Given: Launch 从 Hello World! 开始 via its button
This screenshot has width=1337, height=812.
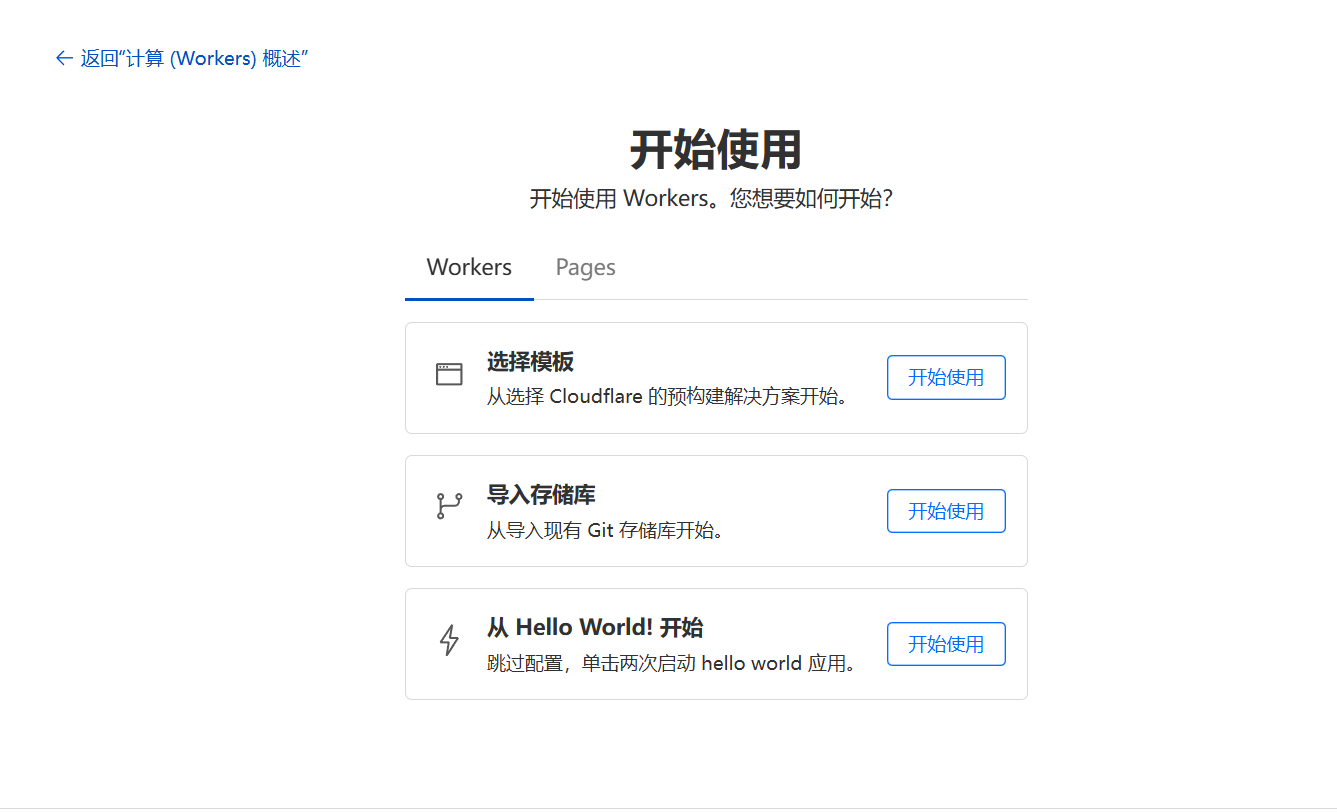Looking at the screenshot, I should (x=946, y=644).
